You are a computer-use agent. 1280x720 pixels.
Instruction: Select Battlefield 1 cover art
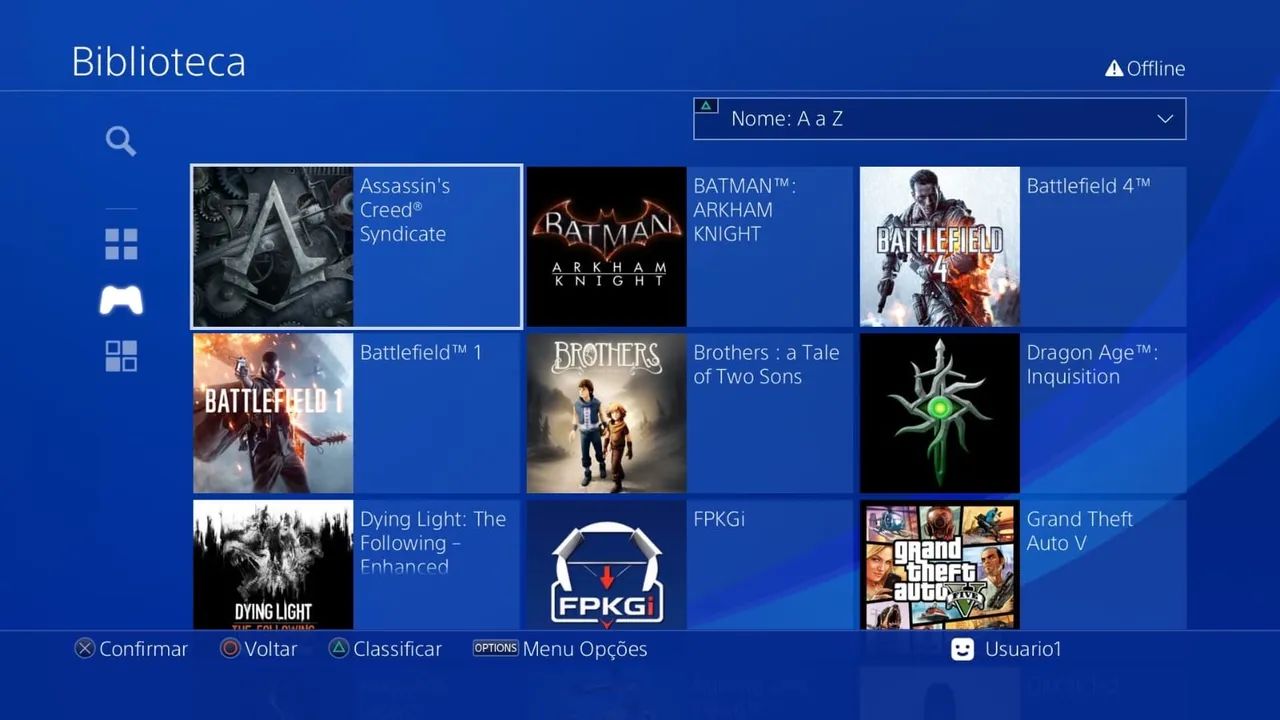[273, 413]
